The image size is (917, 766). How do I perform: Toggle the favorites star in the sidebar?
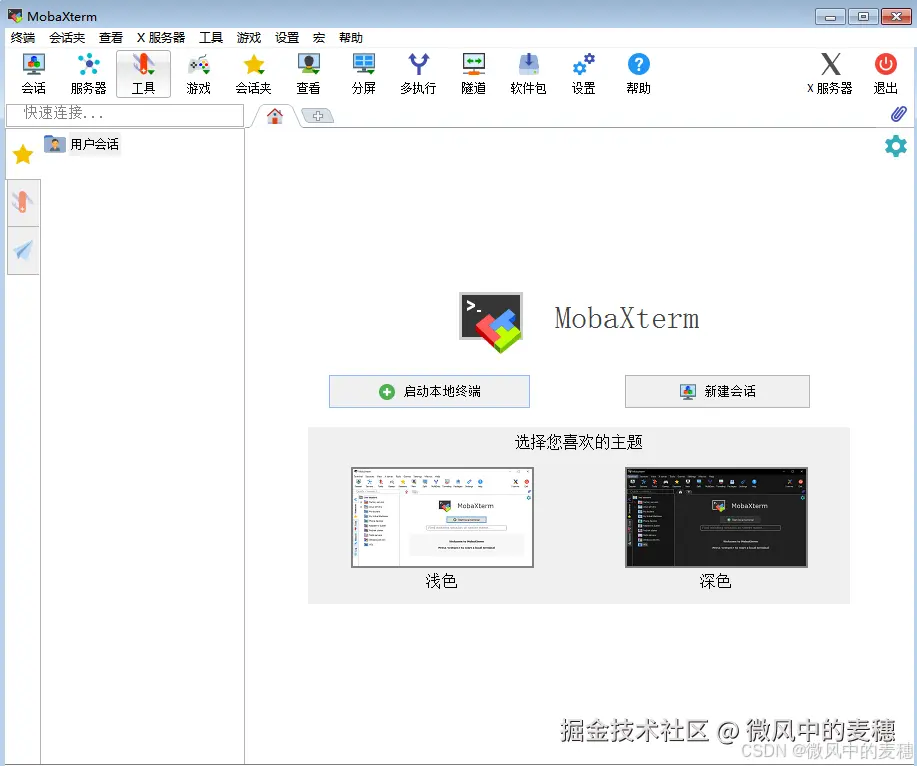point(23,153)
